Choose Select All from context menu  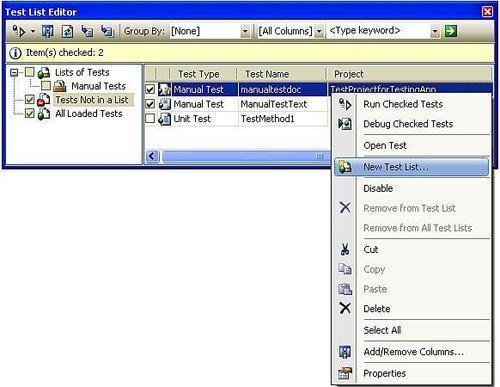[412, 330]
